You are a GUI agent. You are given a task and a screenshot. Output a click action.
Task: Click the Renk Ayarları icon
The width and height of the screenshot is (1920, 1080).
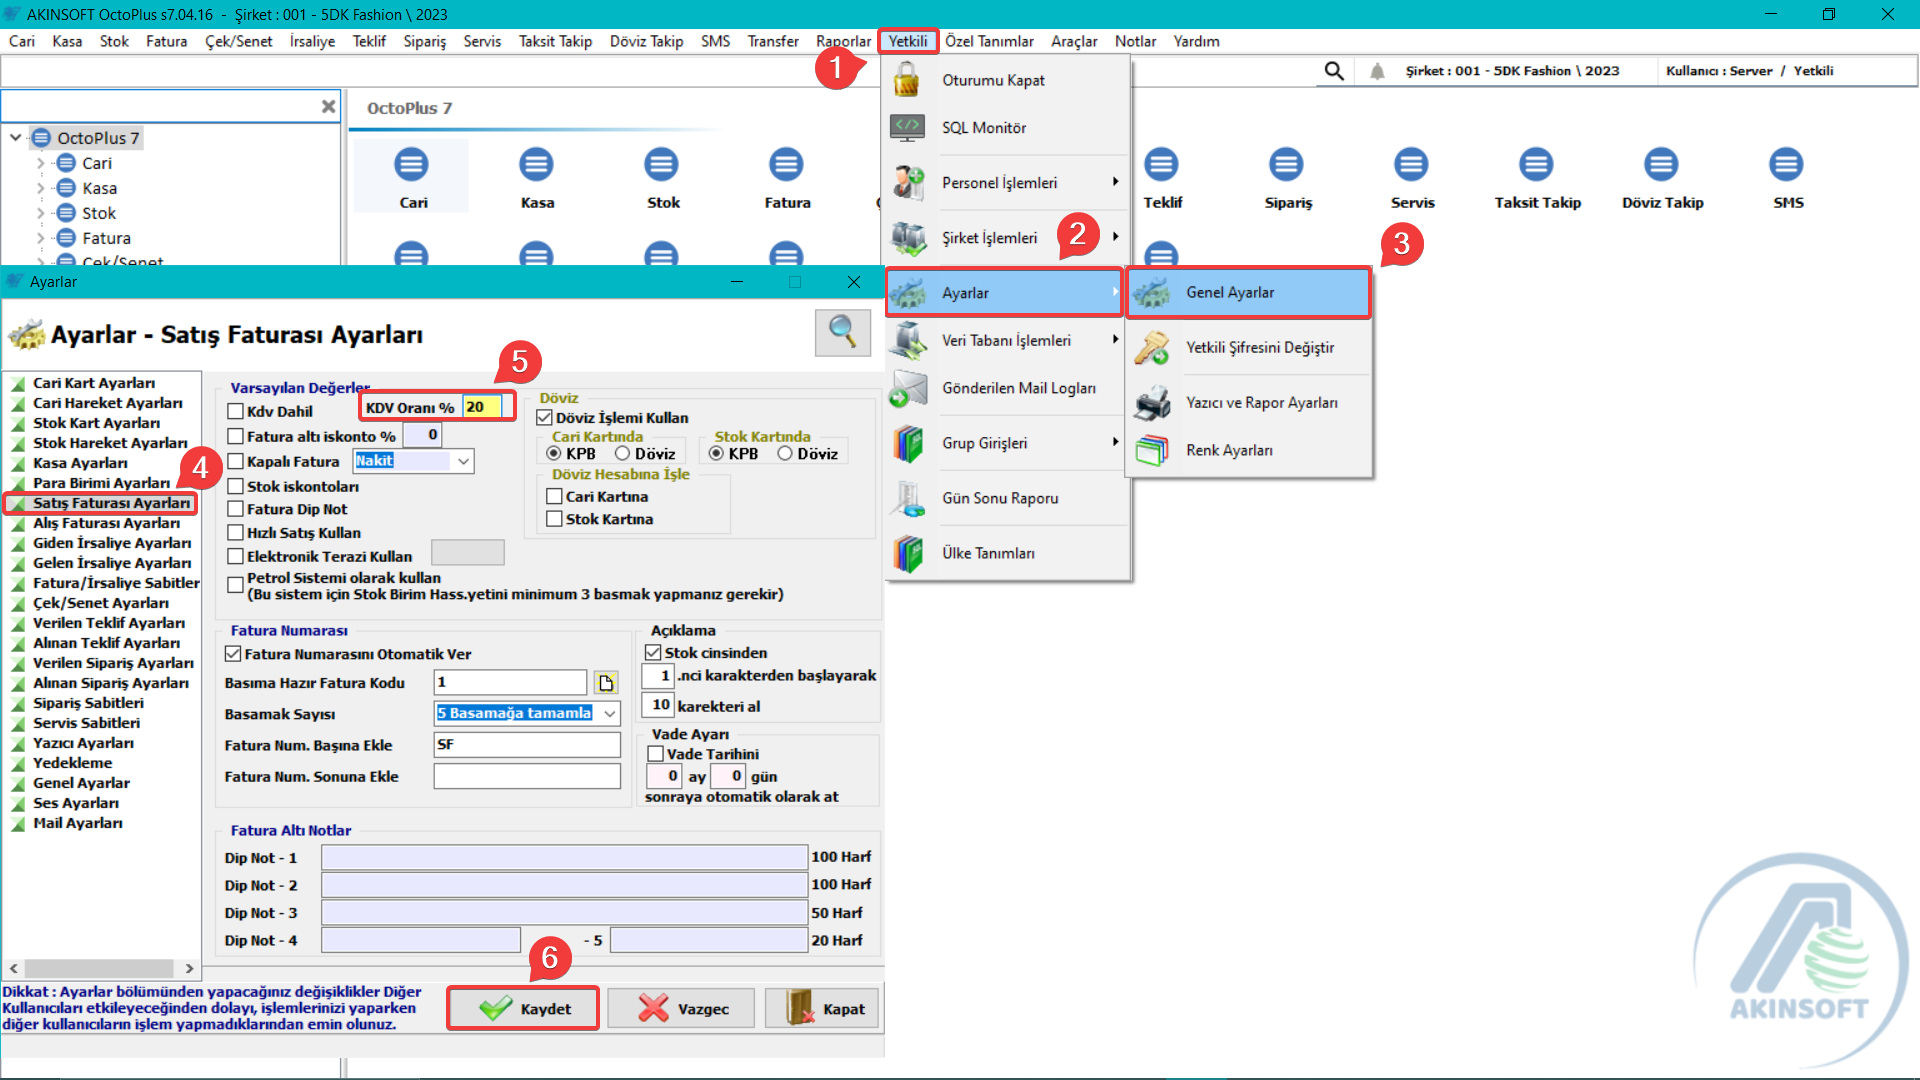pyautogui.click(x=1152, y=450)
